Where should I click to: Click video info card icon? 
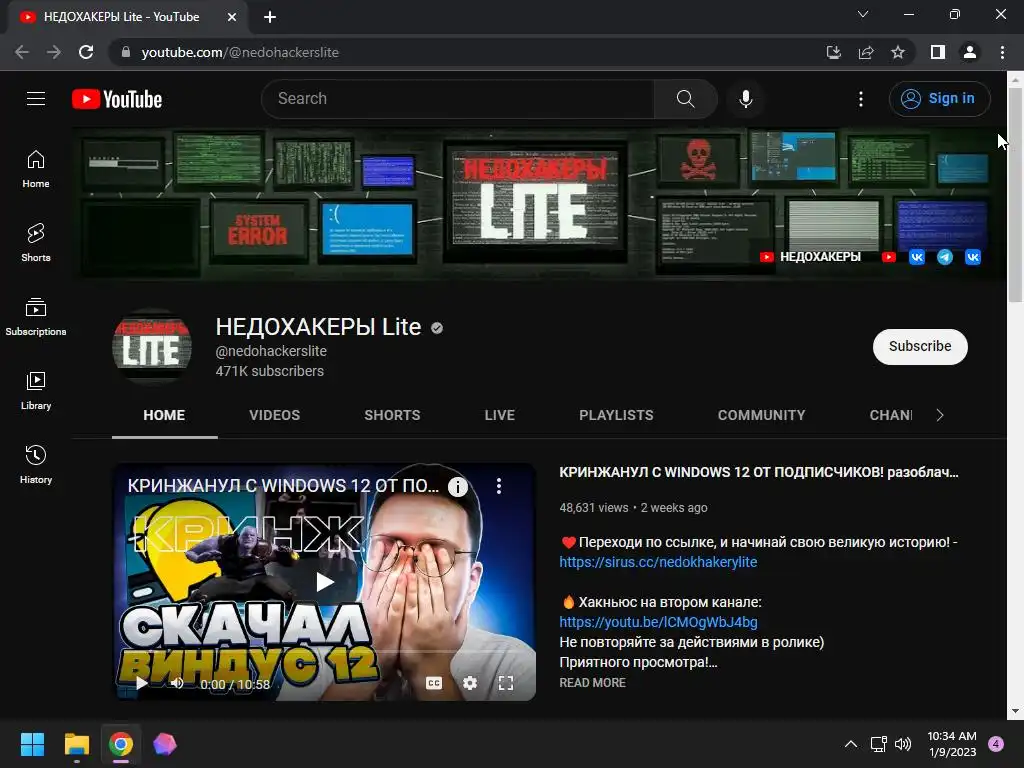pos(458,486)
